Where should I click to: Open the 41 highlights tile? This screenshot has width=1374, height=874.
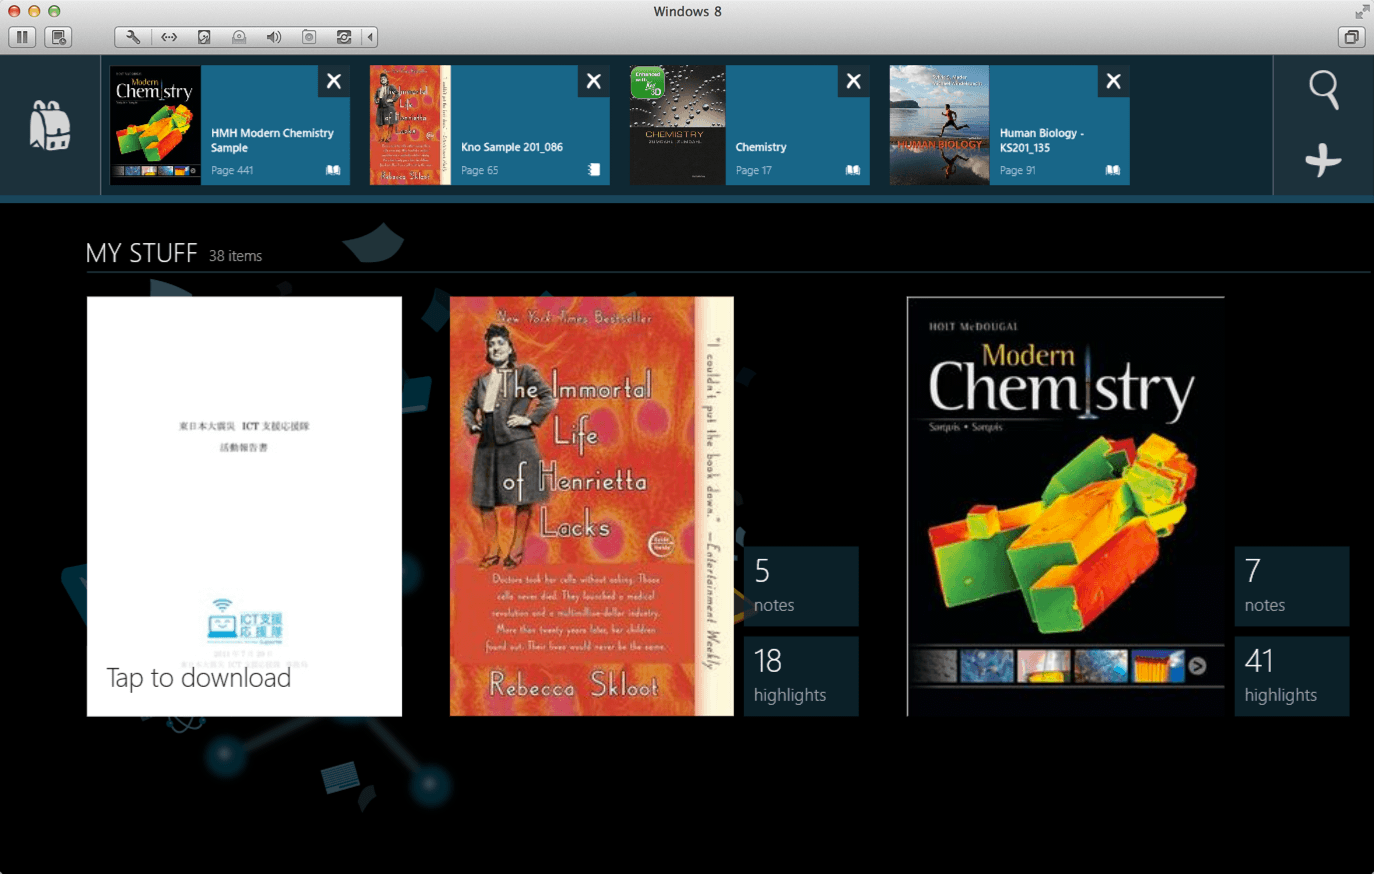coord(1292,676)
